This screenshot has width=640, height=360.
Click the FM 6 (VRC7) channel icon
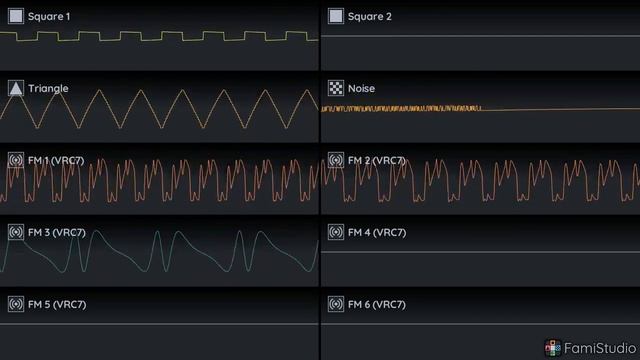point(336,304)
